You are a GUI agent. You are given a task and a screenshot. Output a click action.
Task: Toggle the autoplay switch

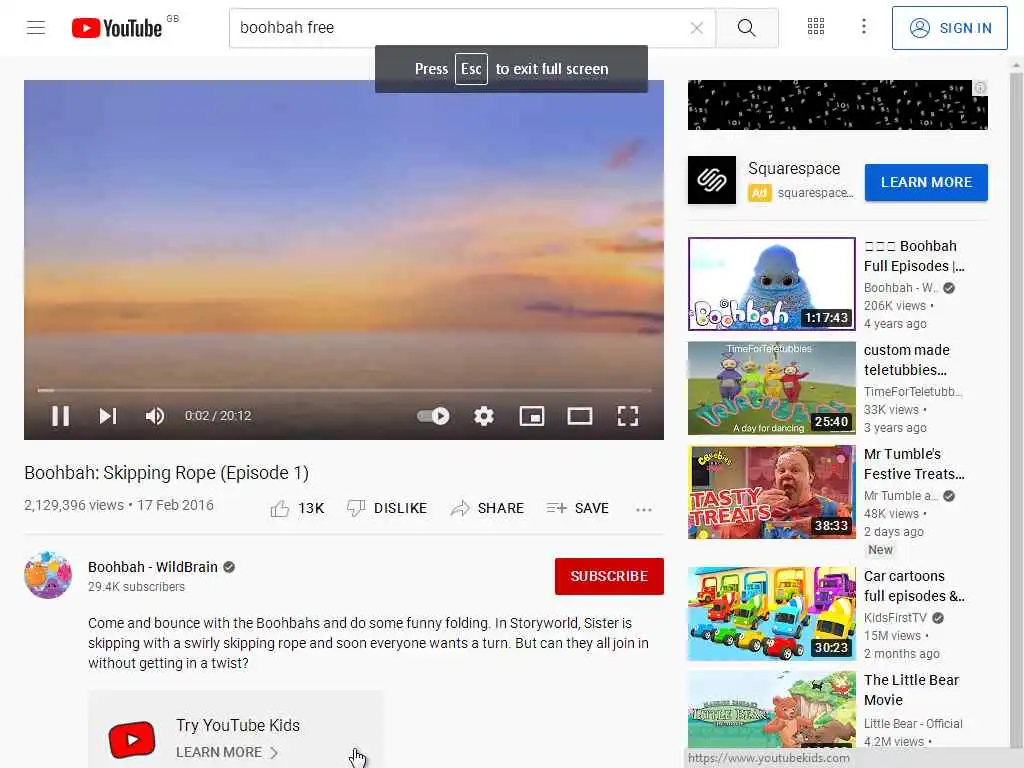click(434, 416)
